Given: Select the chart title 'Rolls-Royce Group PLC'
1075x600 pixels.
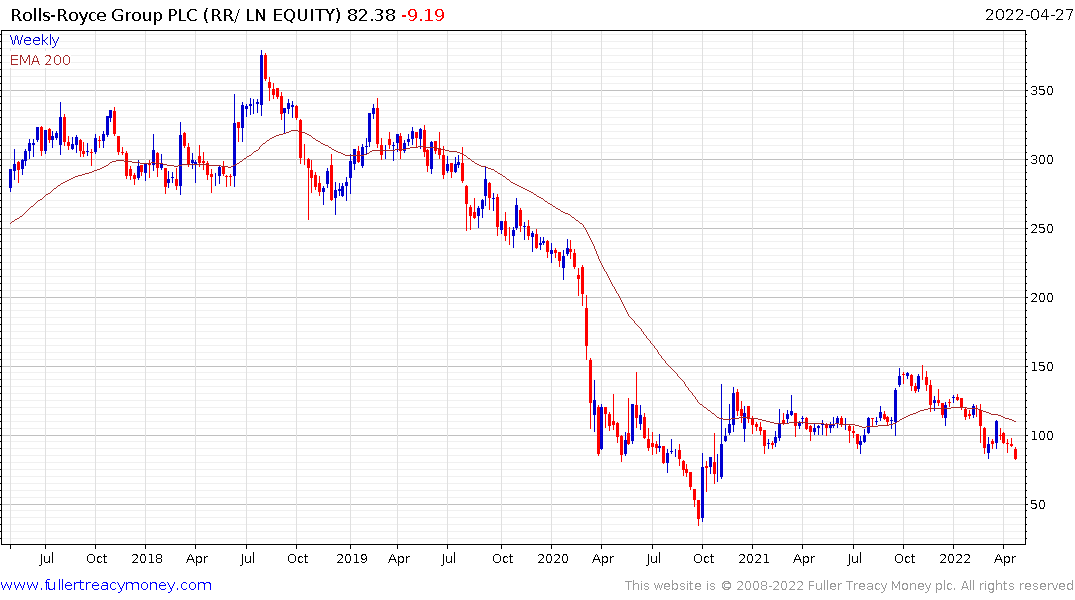Looking at the screenshot, I should [104, 14].
